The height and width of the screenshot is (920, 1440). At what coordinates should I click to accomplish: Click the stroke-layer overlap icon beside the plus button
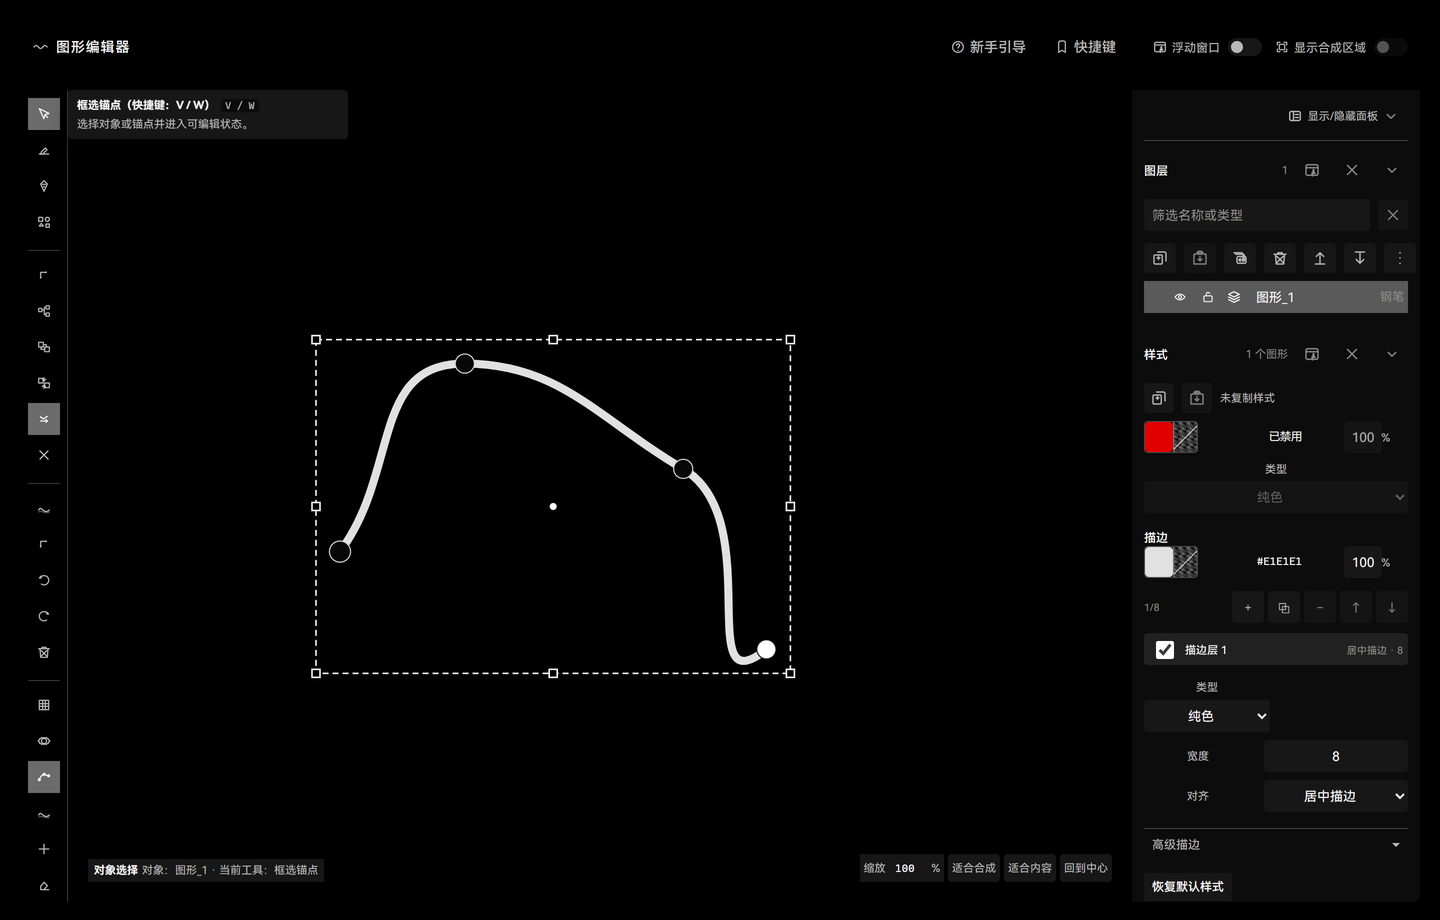pos(1284,607)
